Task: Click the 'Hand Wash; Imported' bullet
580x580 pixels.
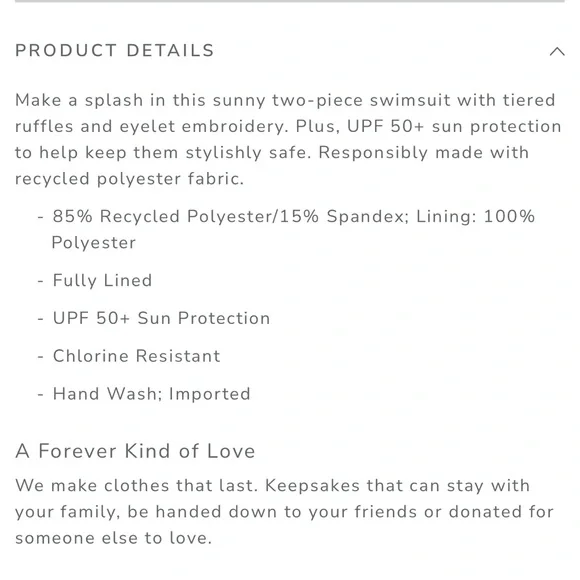Action: (x=152, y=394)
